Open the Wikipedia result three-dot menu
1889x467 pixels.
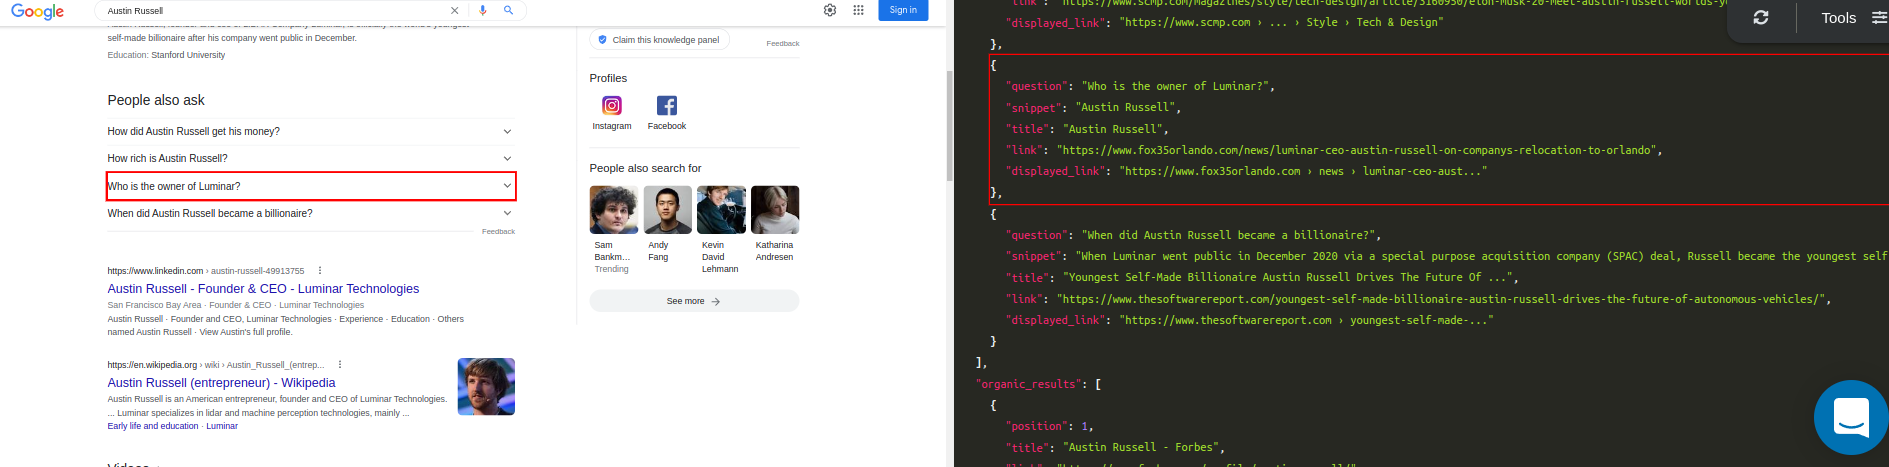coord(340,365)
